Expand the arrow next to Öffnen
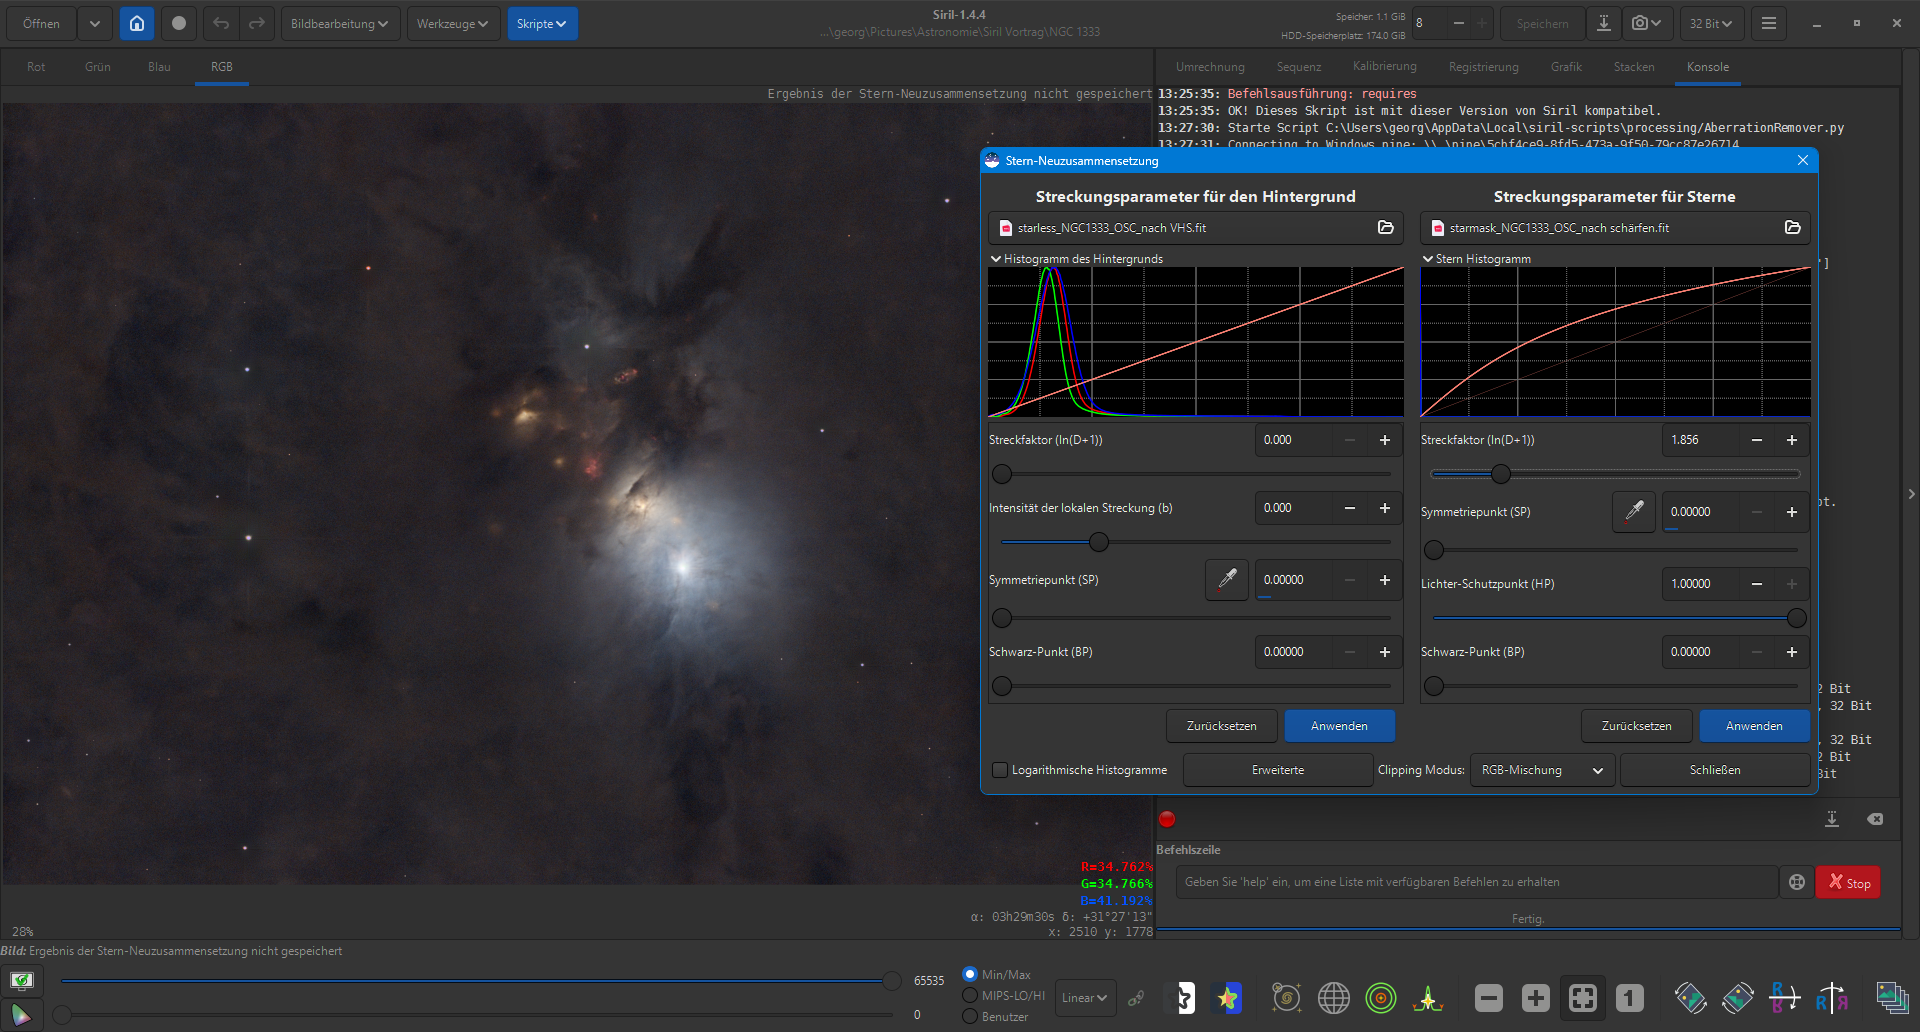 point(95,23)
